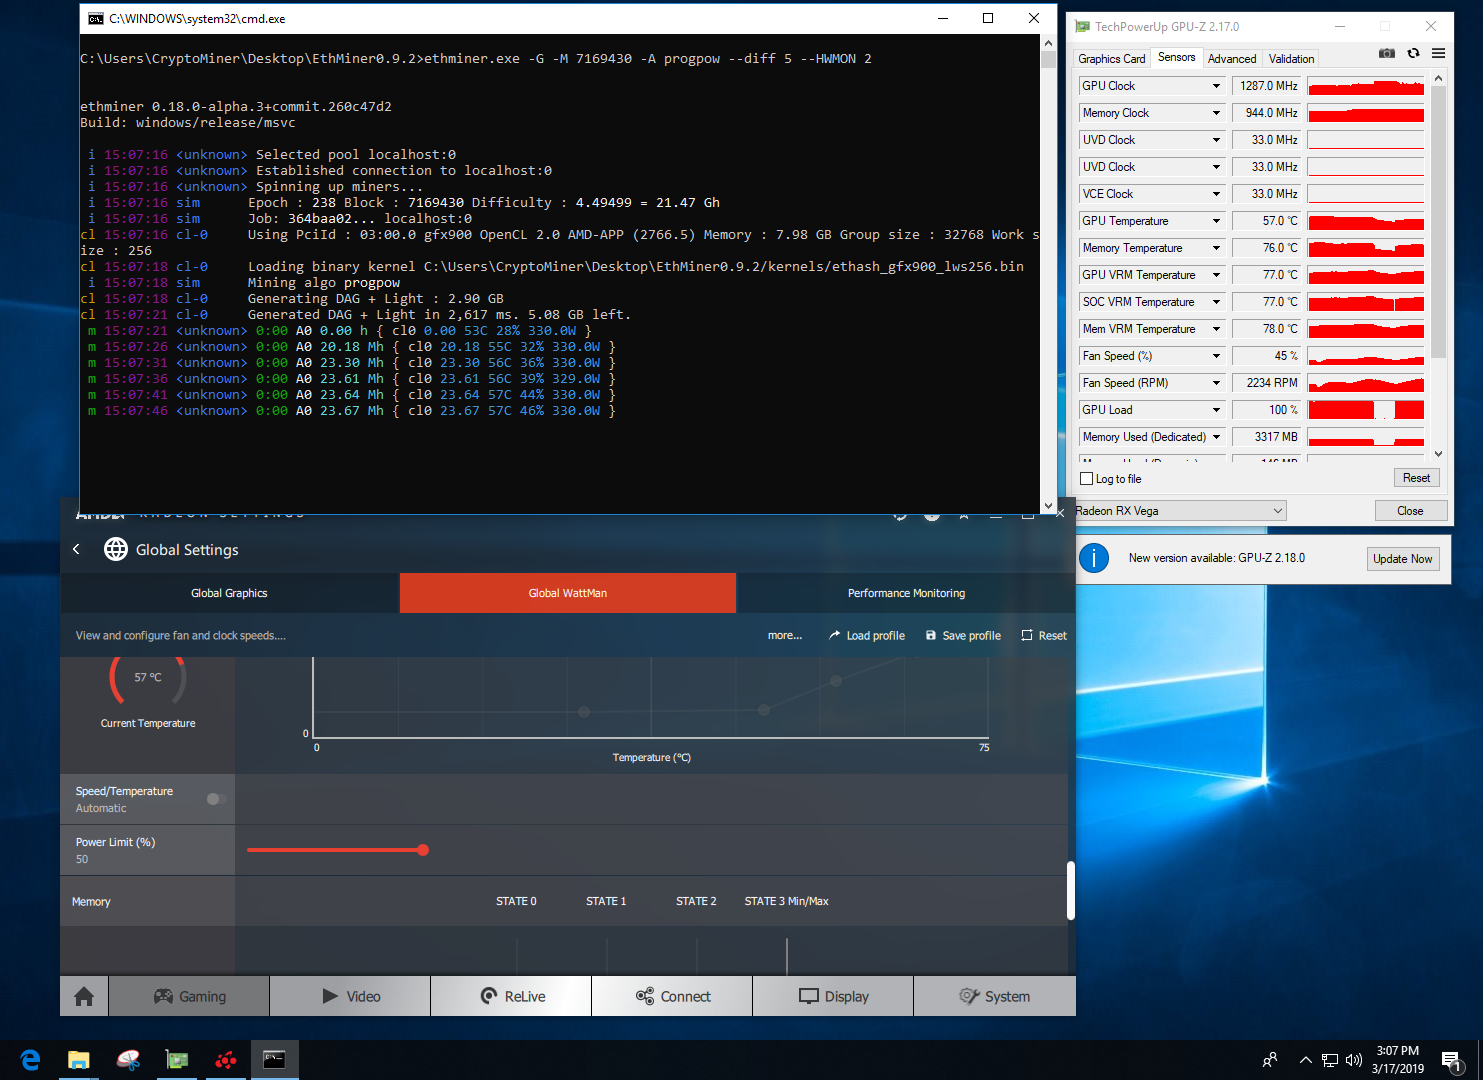Go back using the Radeon Settings back arrow

point(77,549)
